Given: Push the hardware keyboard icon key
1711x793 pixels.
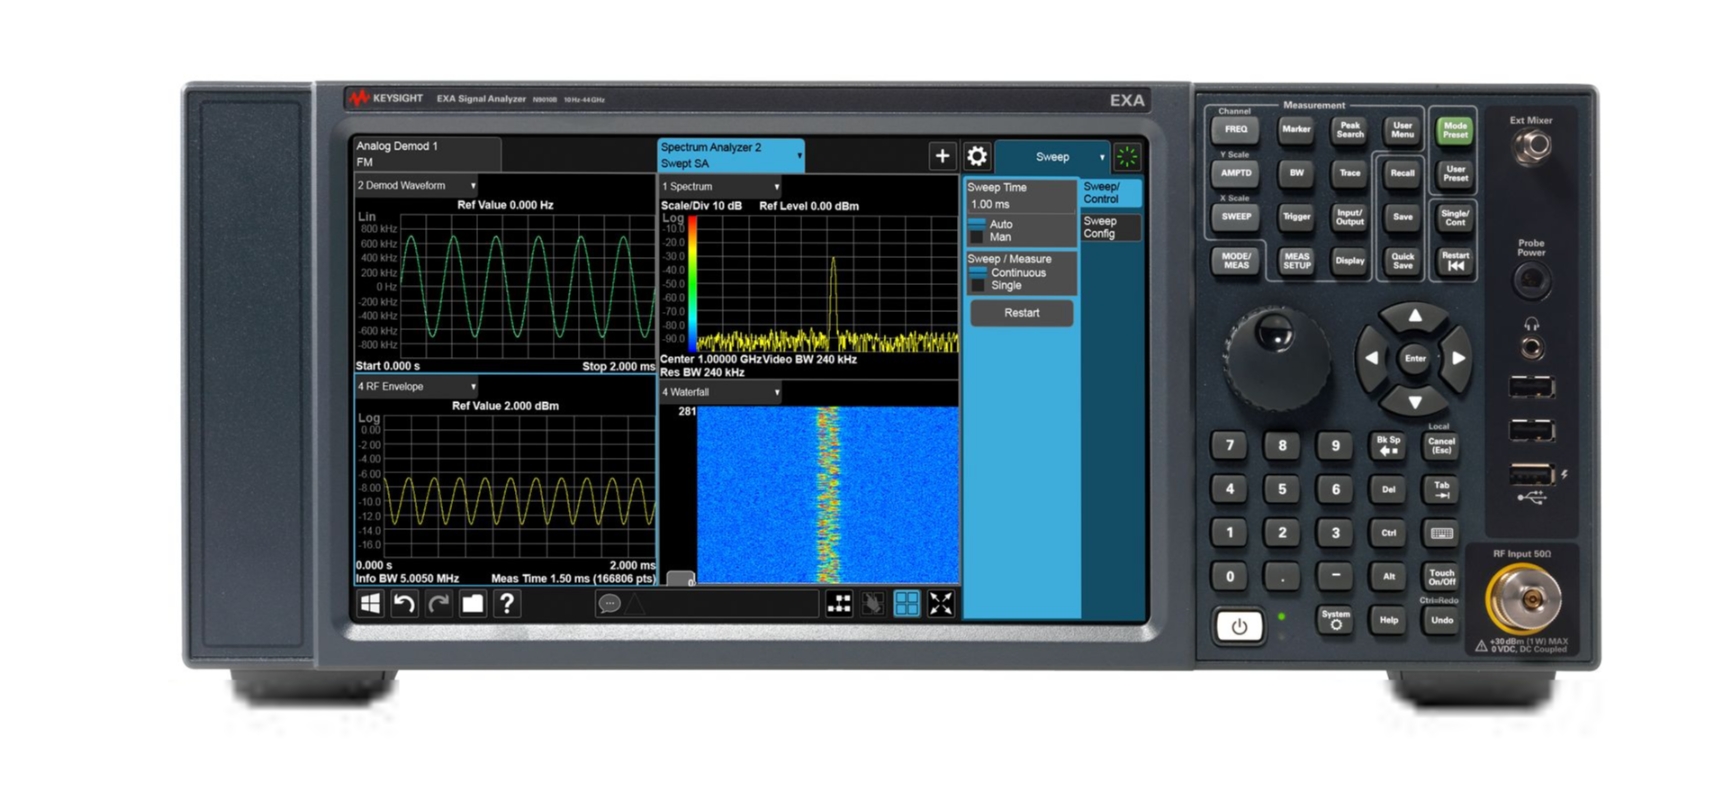Looking at the screenshot, I should click(x=1441, y=533).
